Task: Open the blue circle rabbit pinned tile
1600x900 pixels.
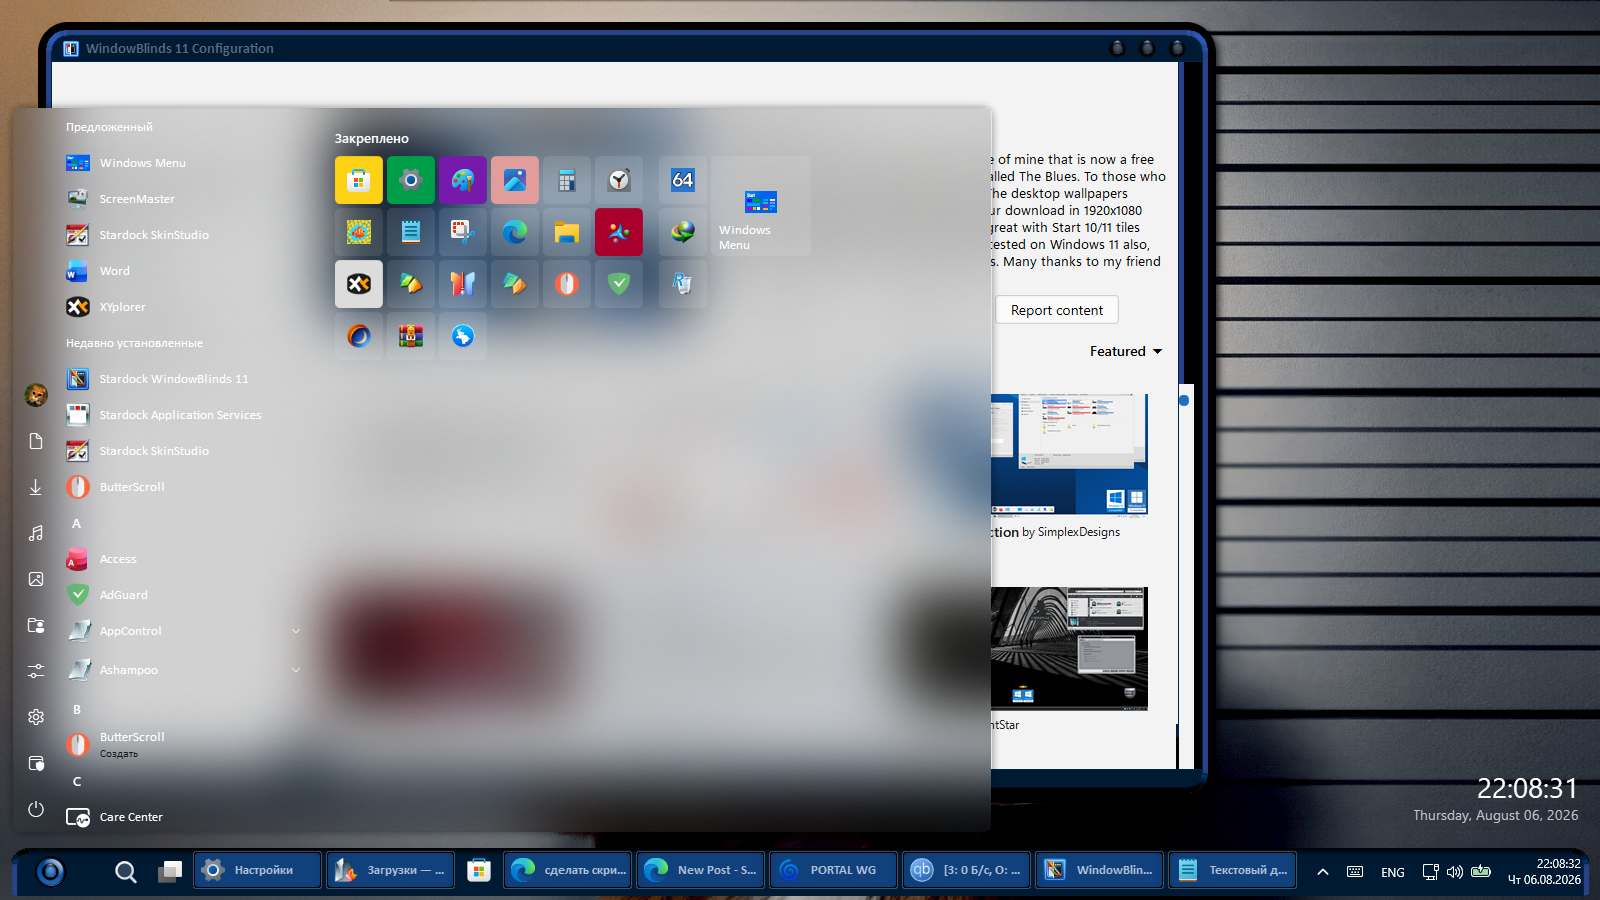Action: click(x=463, y=336)
